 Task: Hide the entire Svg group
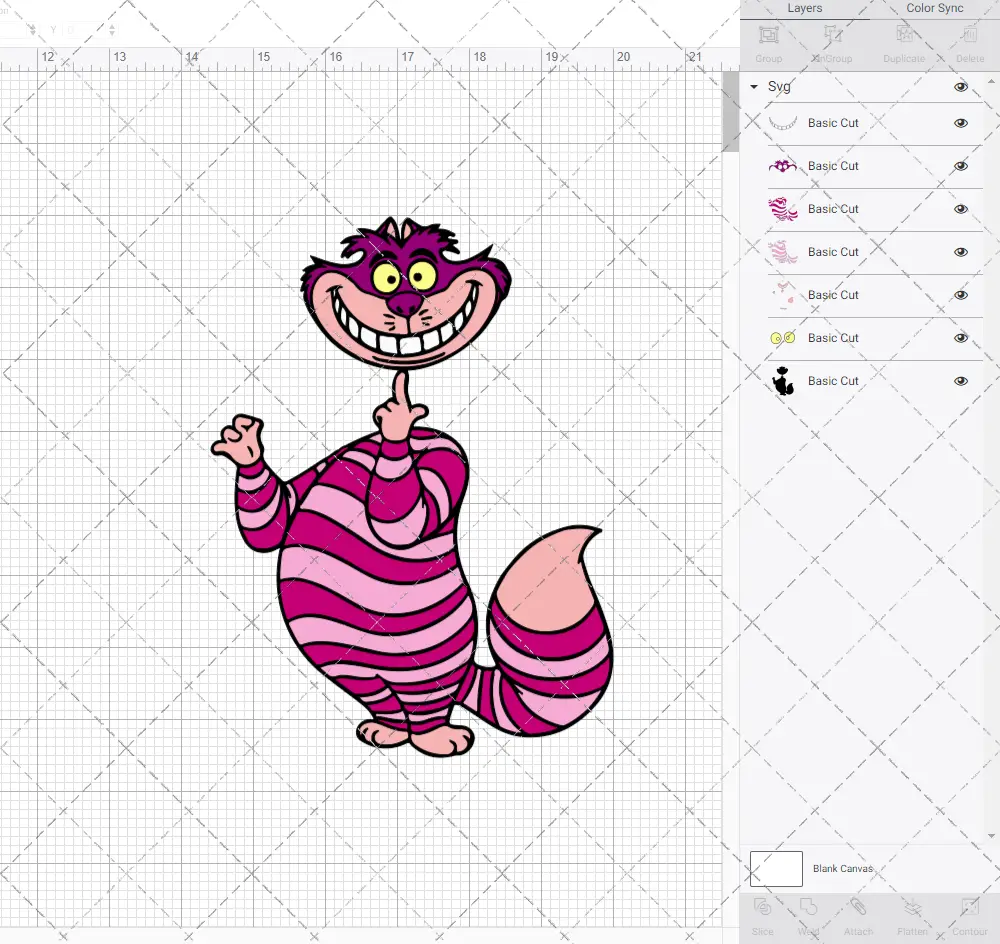[960, 87]
